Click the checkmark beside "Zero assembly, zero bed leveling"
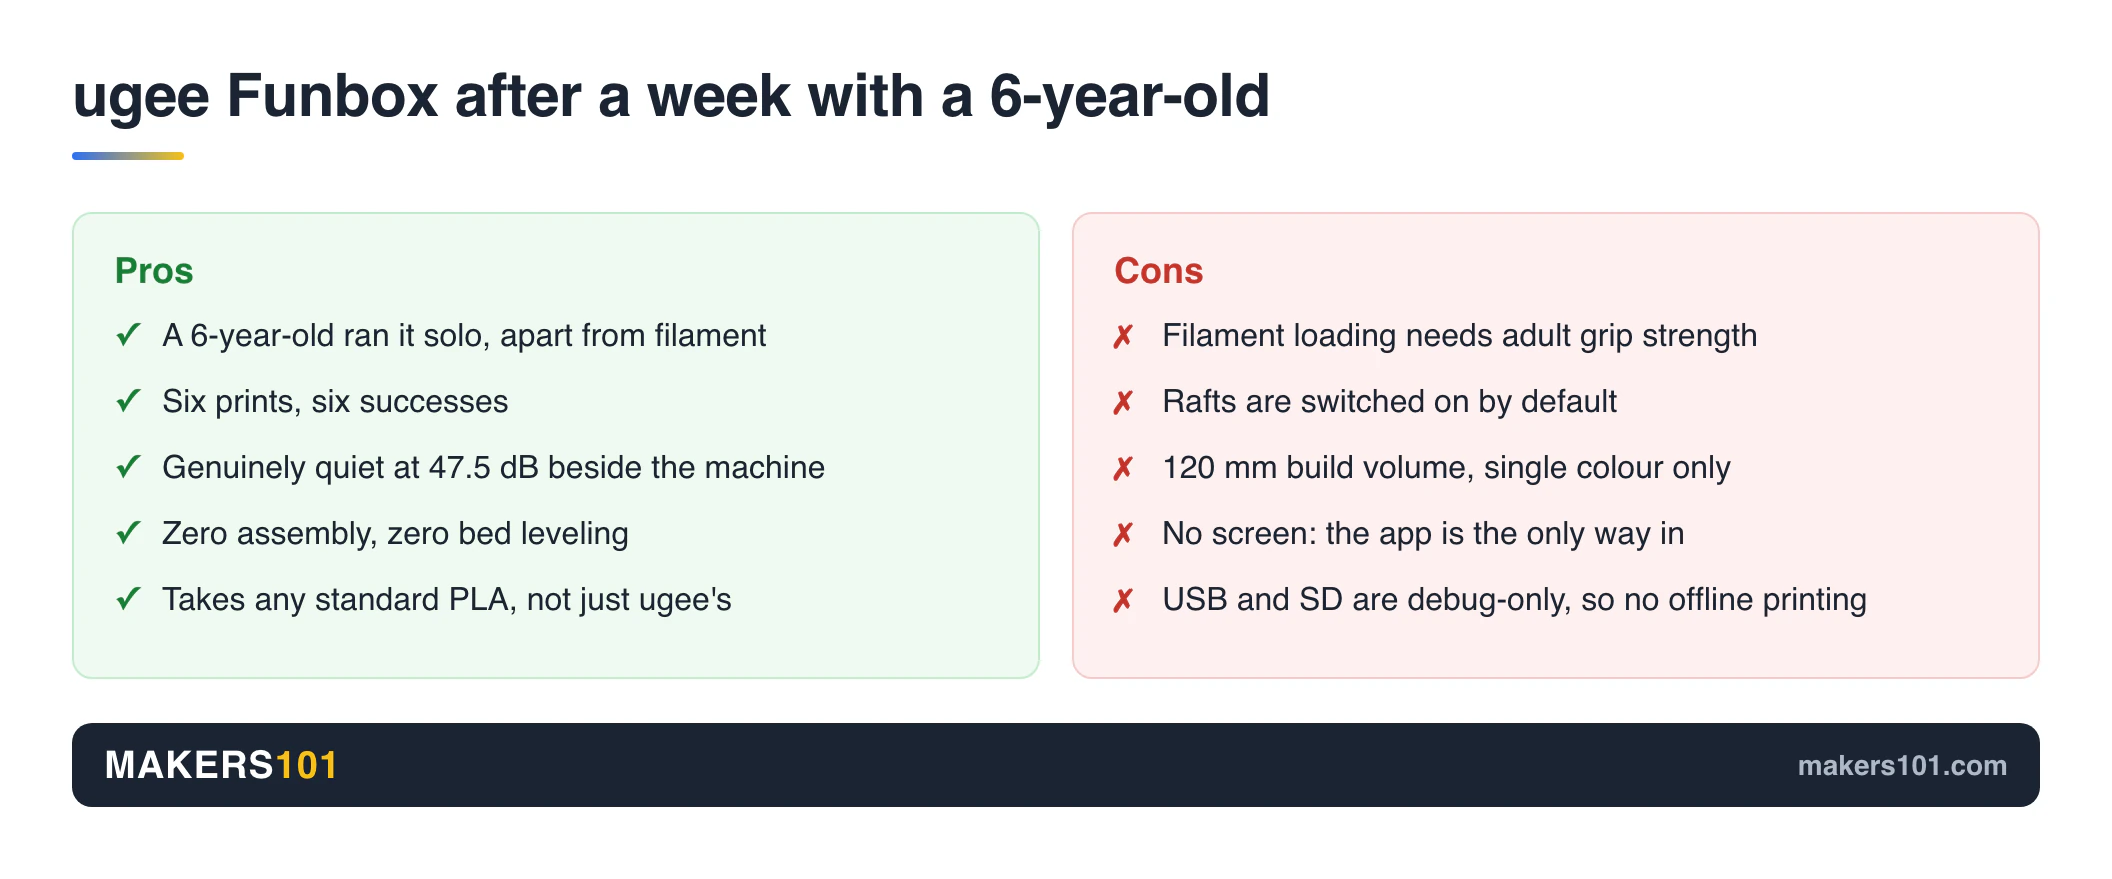The height and width of the screenshot is (879, 2112). [x=128, y=533]
